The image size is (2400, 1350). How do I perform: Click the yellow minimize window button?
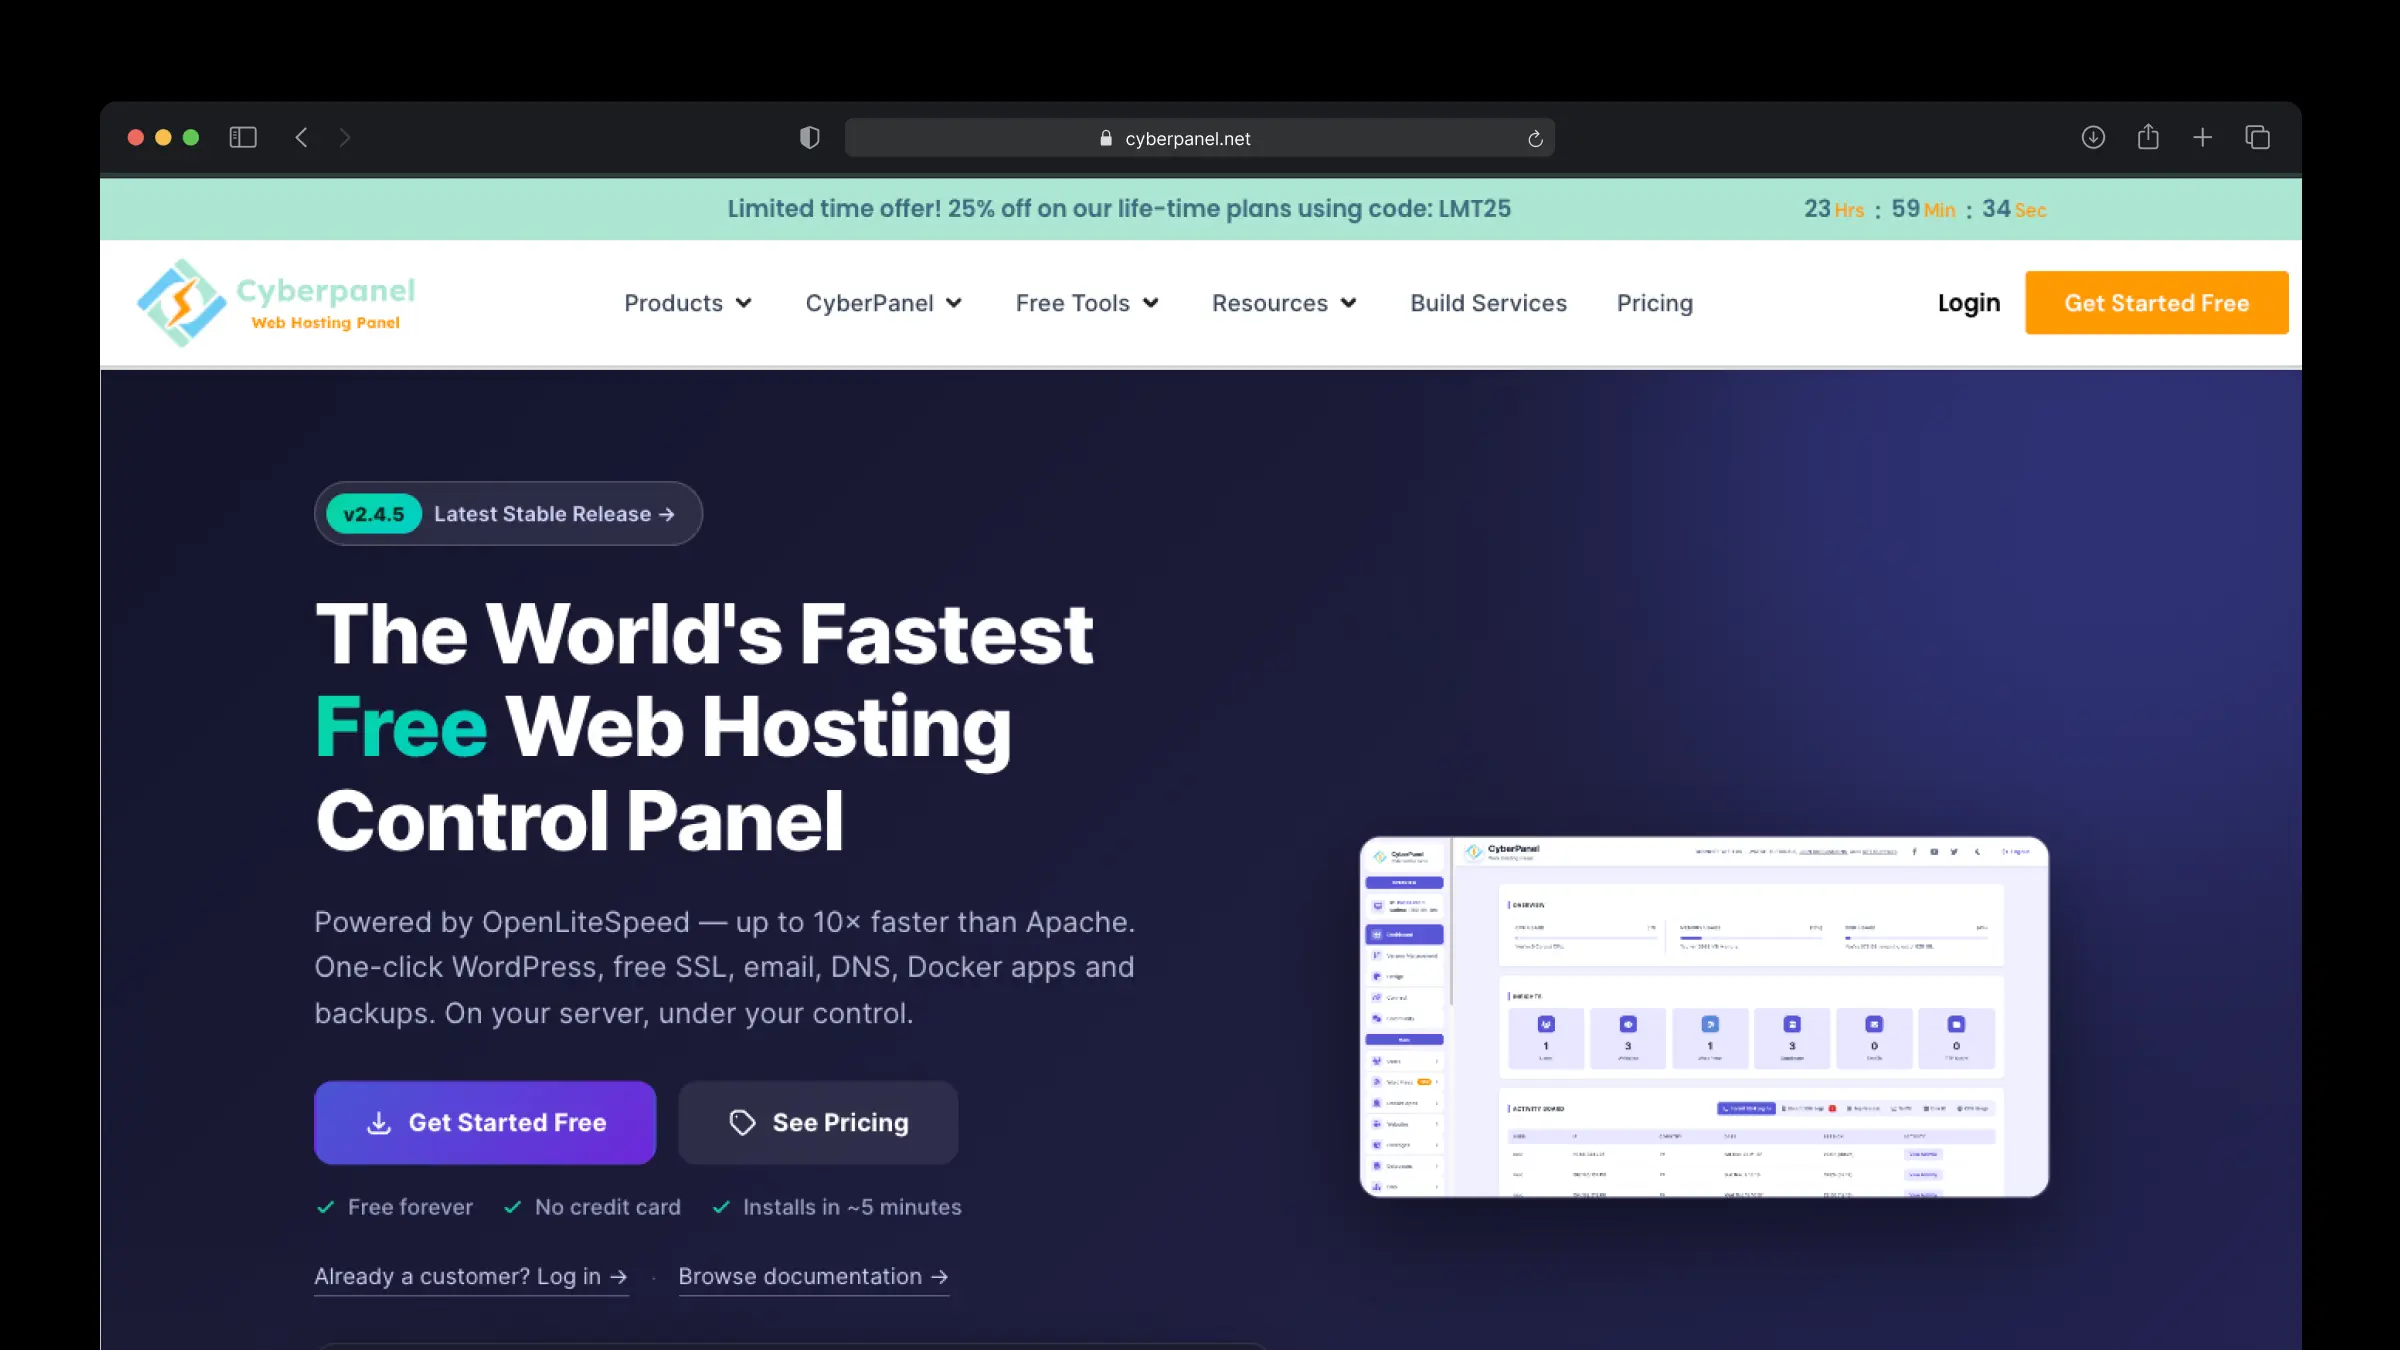tap(163, 137)
